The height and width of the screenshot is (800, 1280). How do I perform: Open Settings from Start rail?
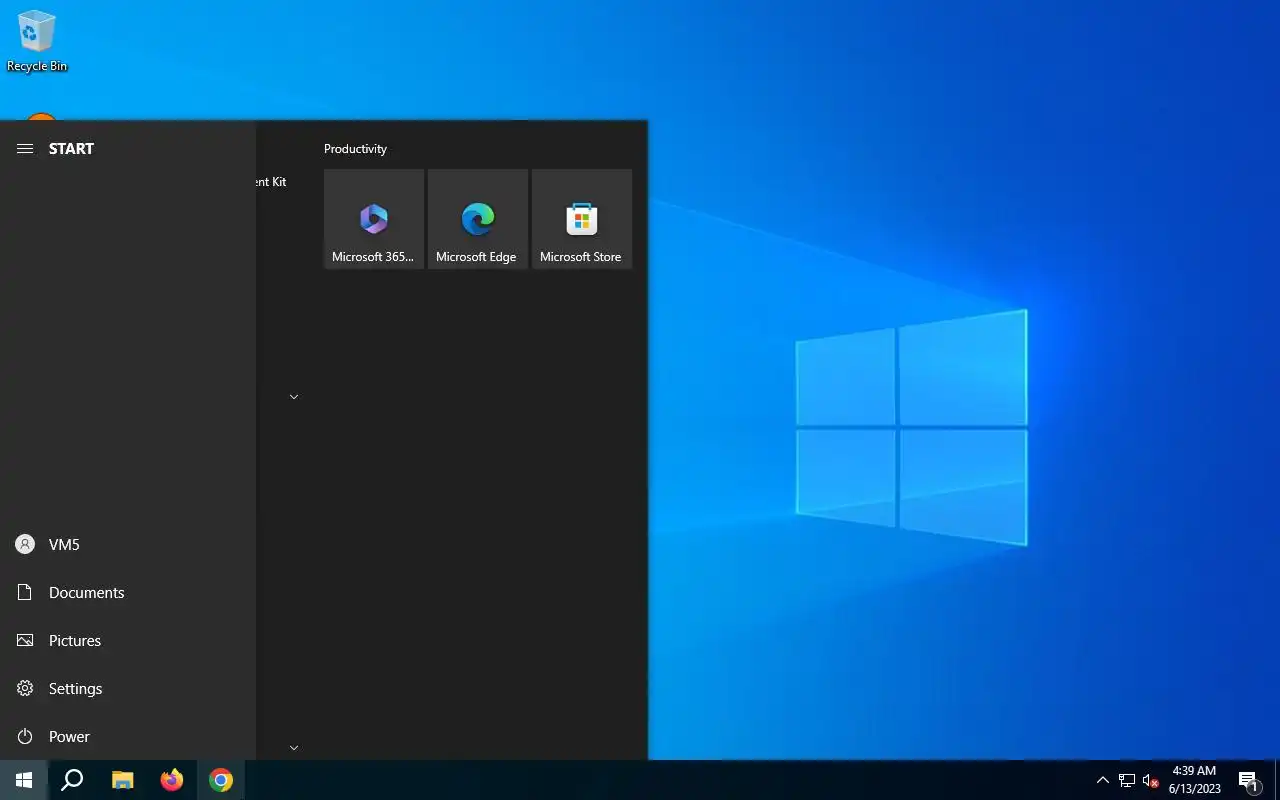pos(128,688)
